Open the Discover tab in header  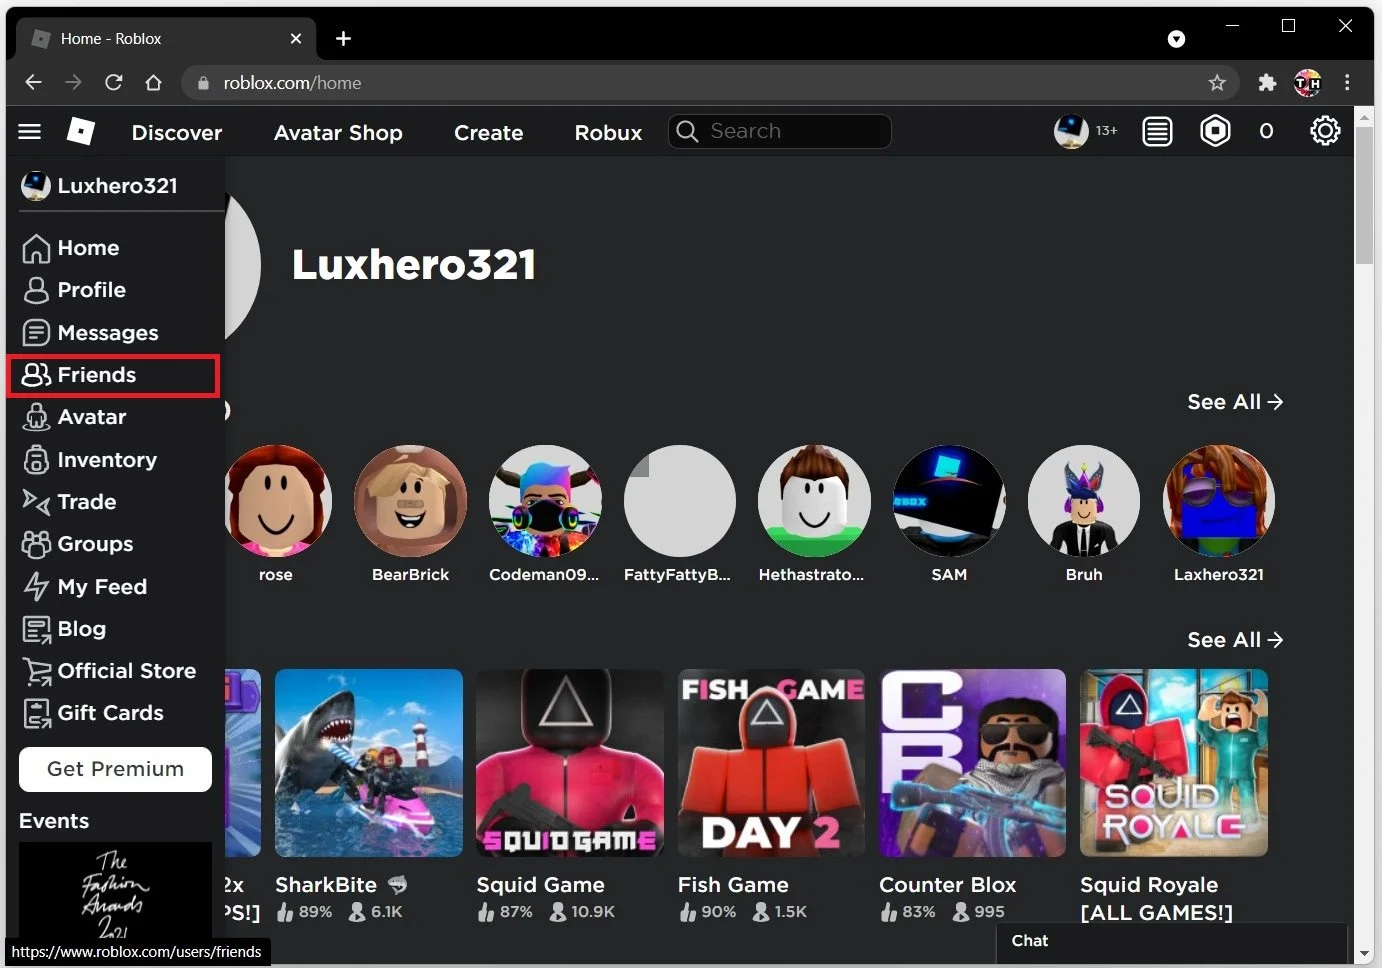pos(177,132)
